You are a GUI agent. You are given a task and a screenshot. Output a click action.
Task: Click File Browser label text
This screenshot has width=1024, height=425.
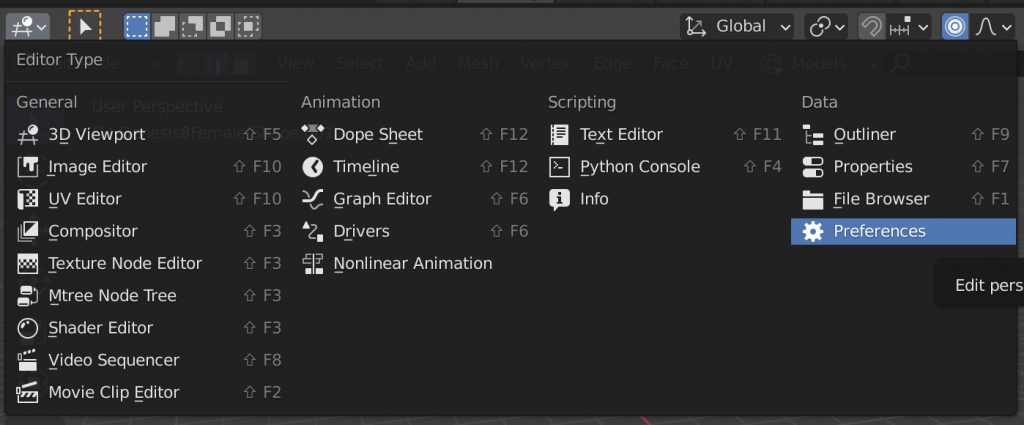click(x=881, y=198)
